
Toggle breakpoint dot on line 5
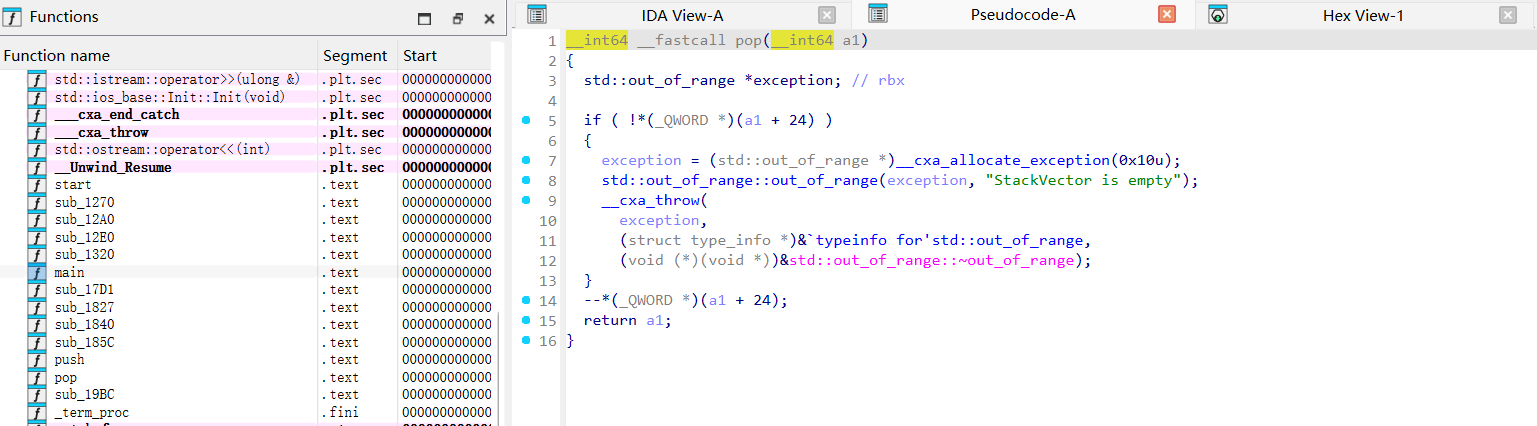coord(525,120)
